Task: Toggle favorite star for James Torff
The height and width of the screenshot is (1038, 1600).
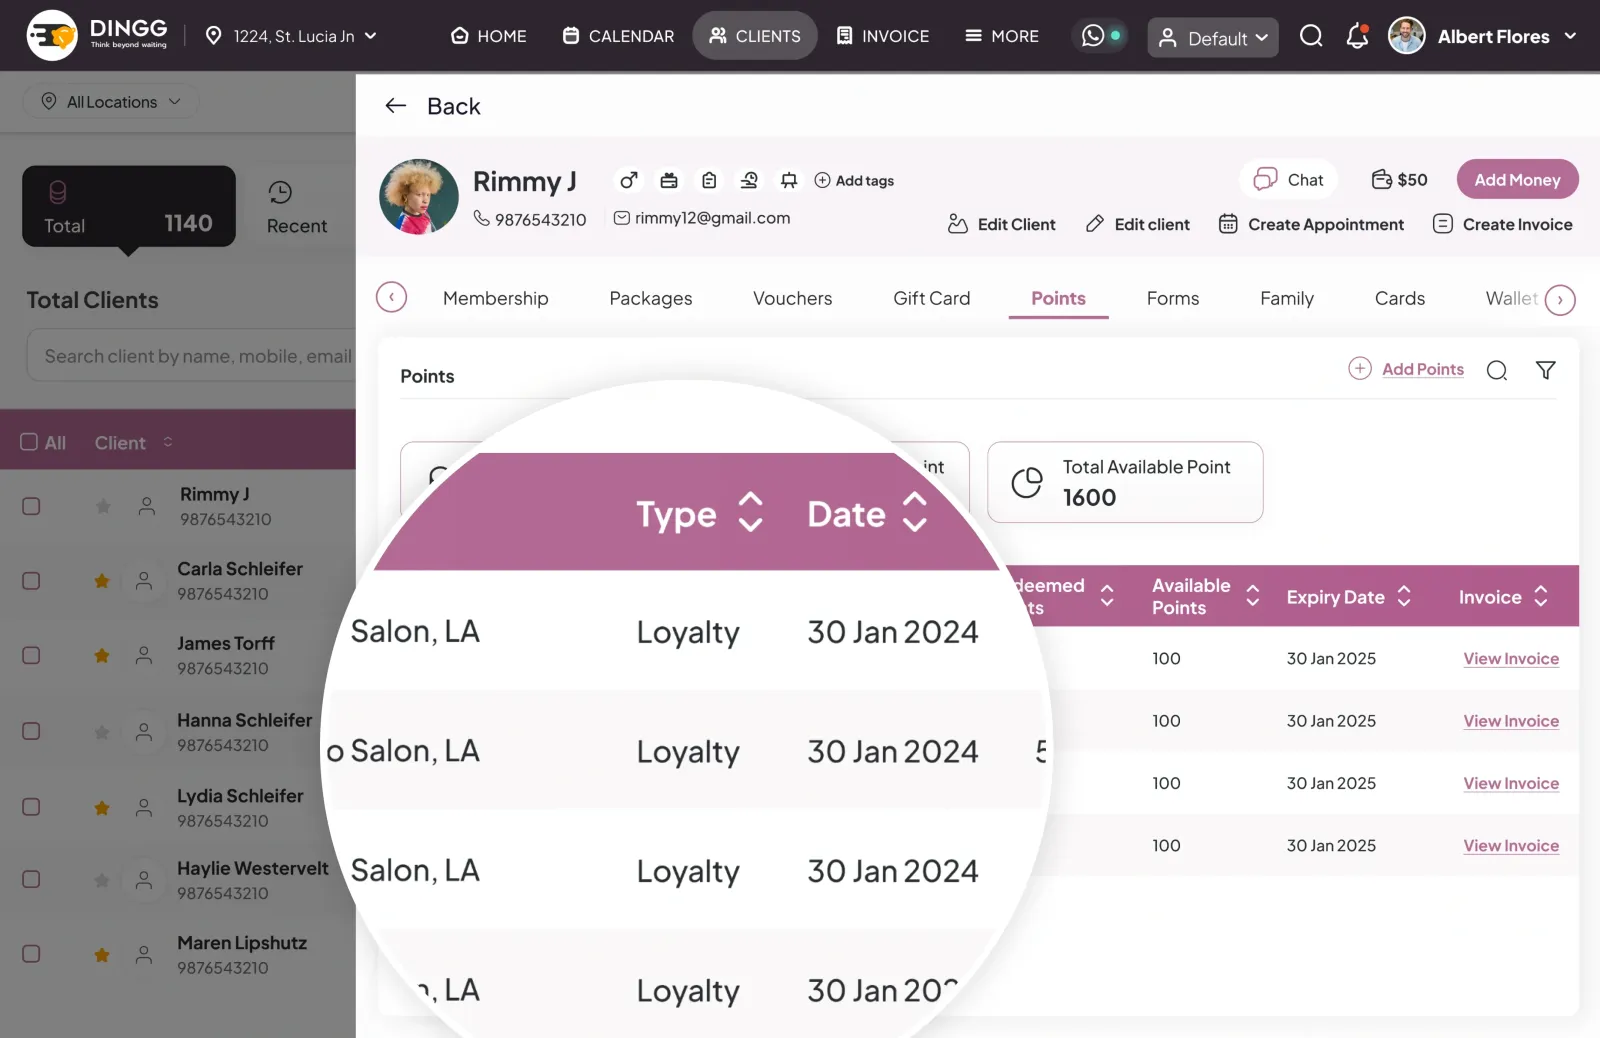Action: tap(101, 656)
